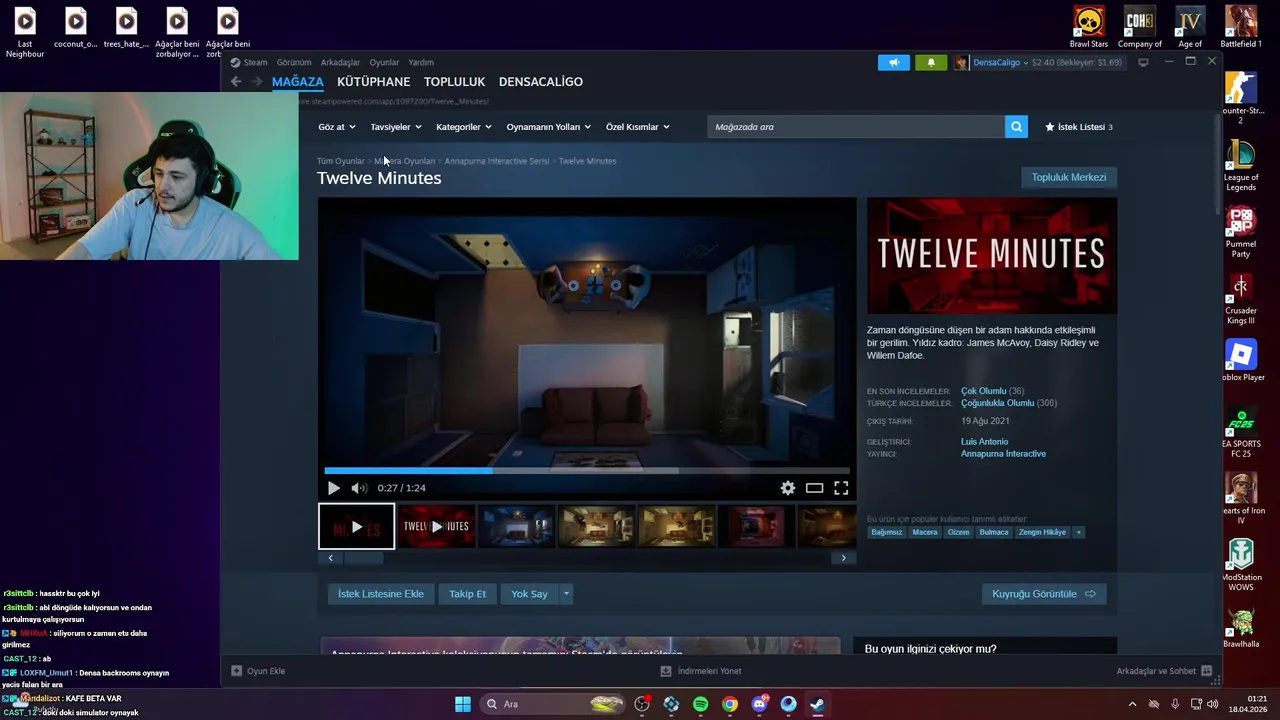
Task: Expand the Tavsiyeler dropdown
Action: [396, 127]
